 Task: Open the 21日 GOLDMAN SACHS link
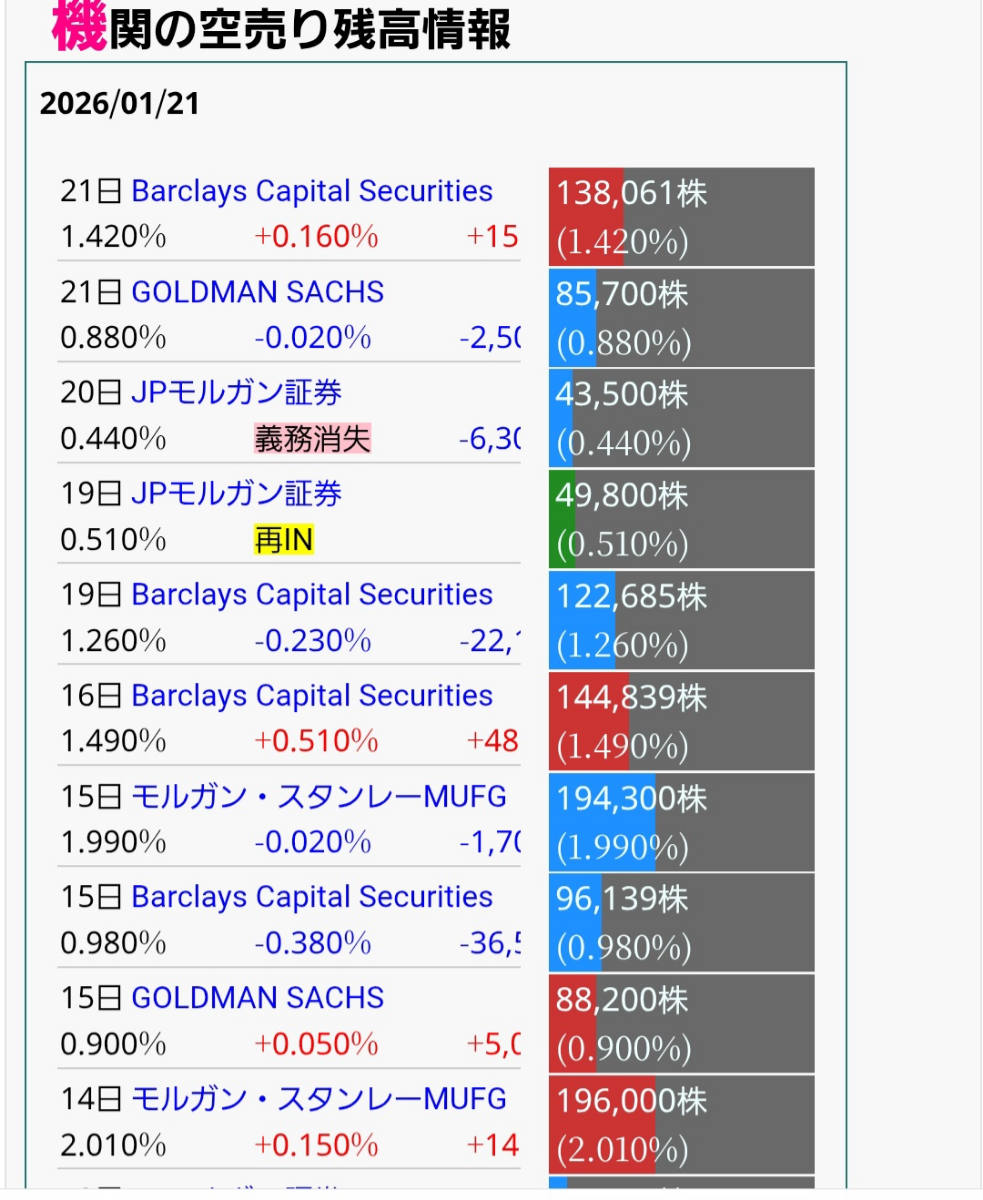point(257,292)
